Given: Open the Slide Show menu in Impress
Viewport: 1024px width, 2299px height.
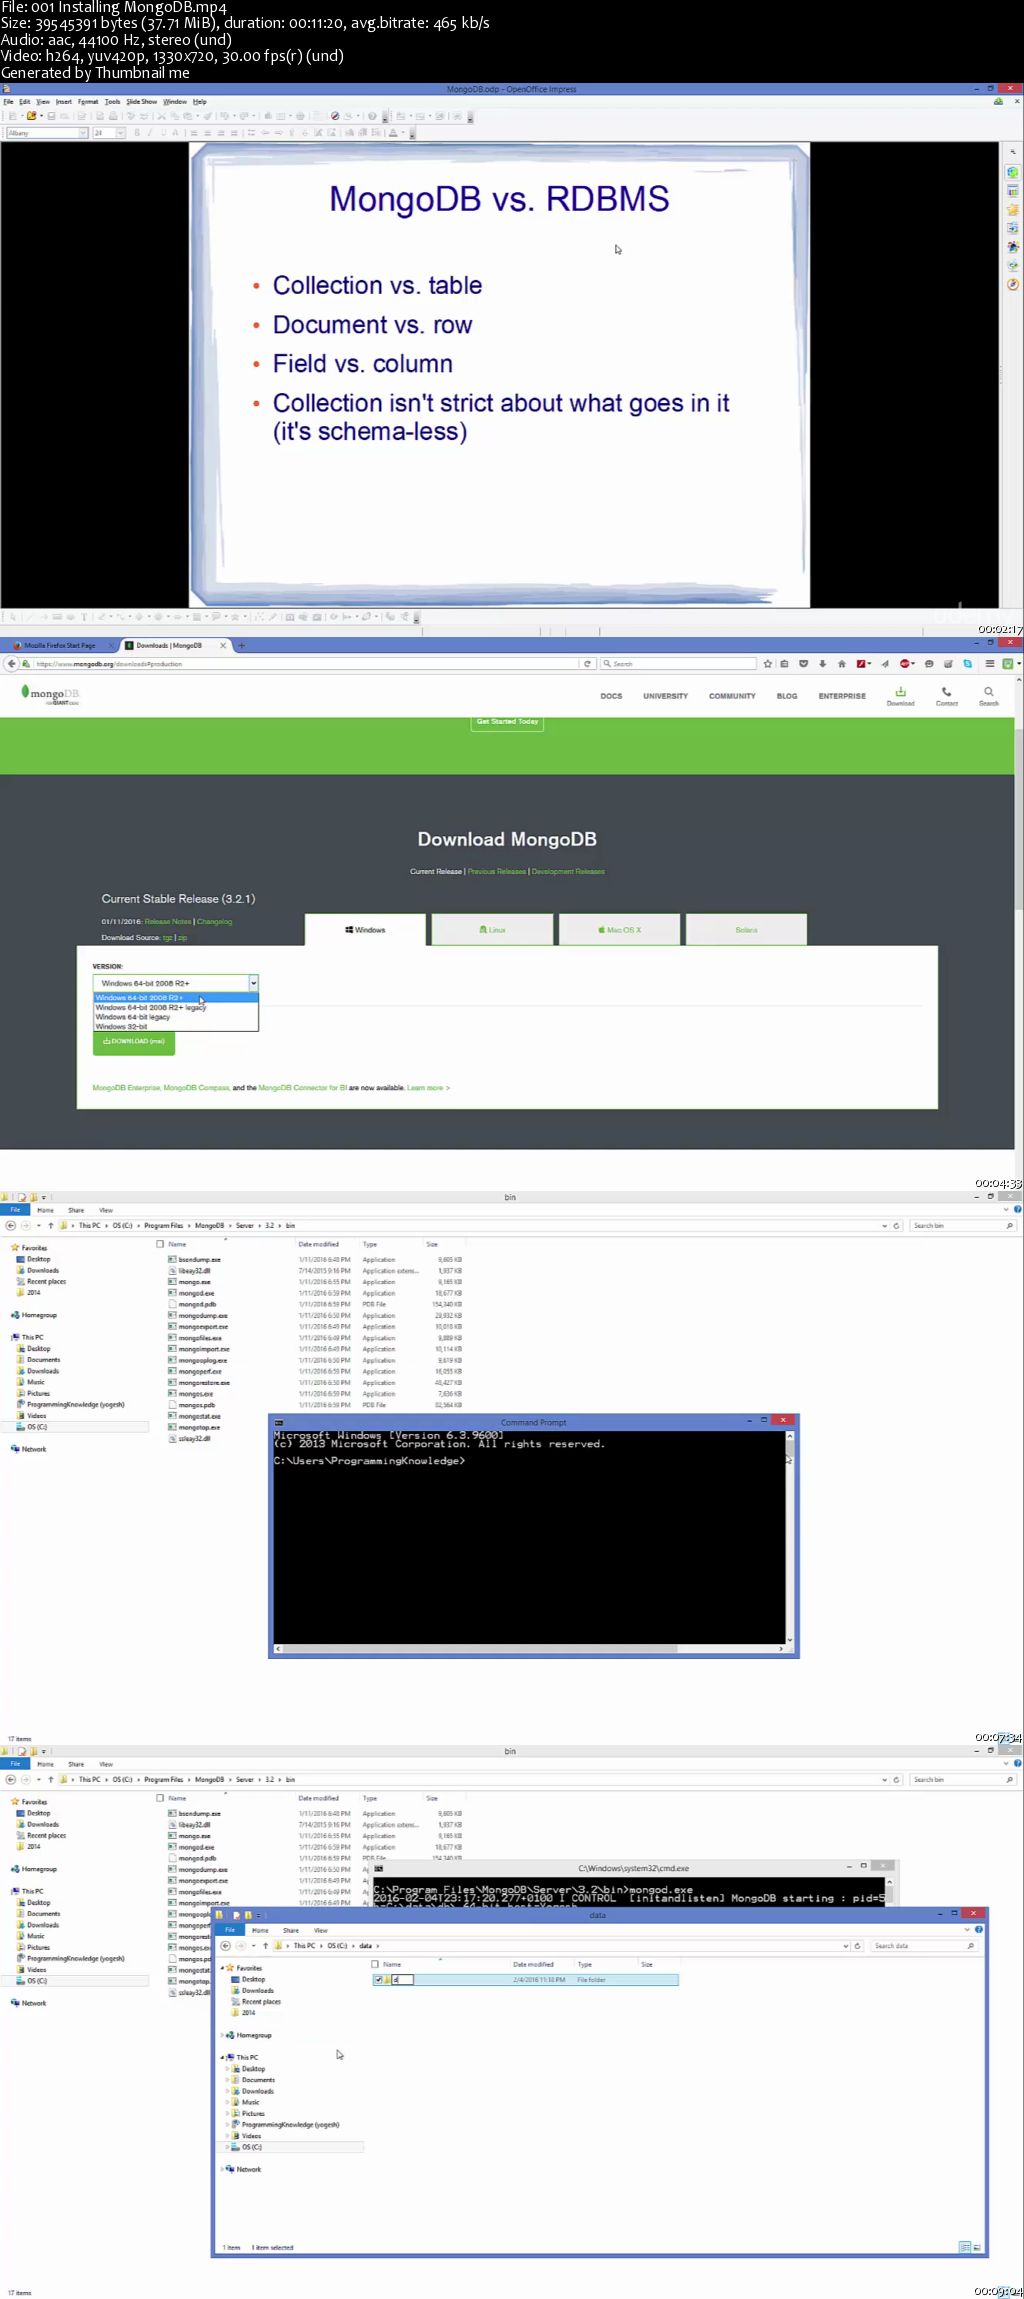Looking at the screenshot, I should click(141, 102).
